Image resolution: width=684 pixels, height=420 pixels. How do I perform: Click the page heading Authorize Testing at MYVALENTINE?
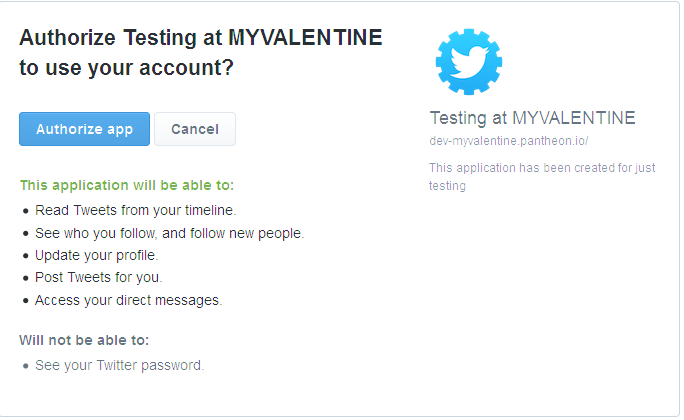click(x=201, y=38)
